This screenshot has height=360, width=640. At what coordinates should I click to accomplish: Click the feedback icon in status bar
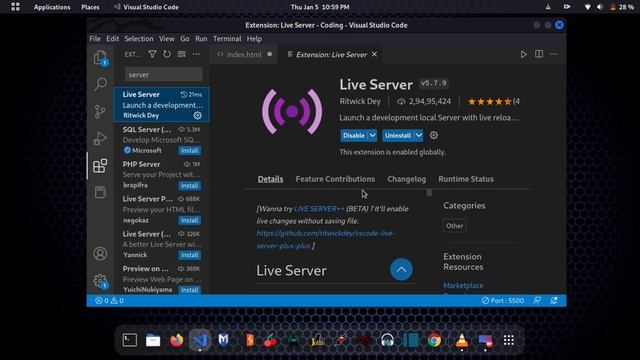(x=537, y=301)
